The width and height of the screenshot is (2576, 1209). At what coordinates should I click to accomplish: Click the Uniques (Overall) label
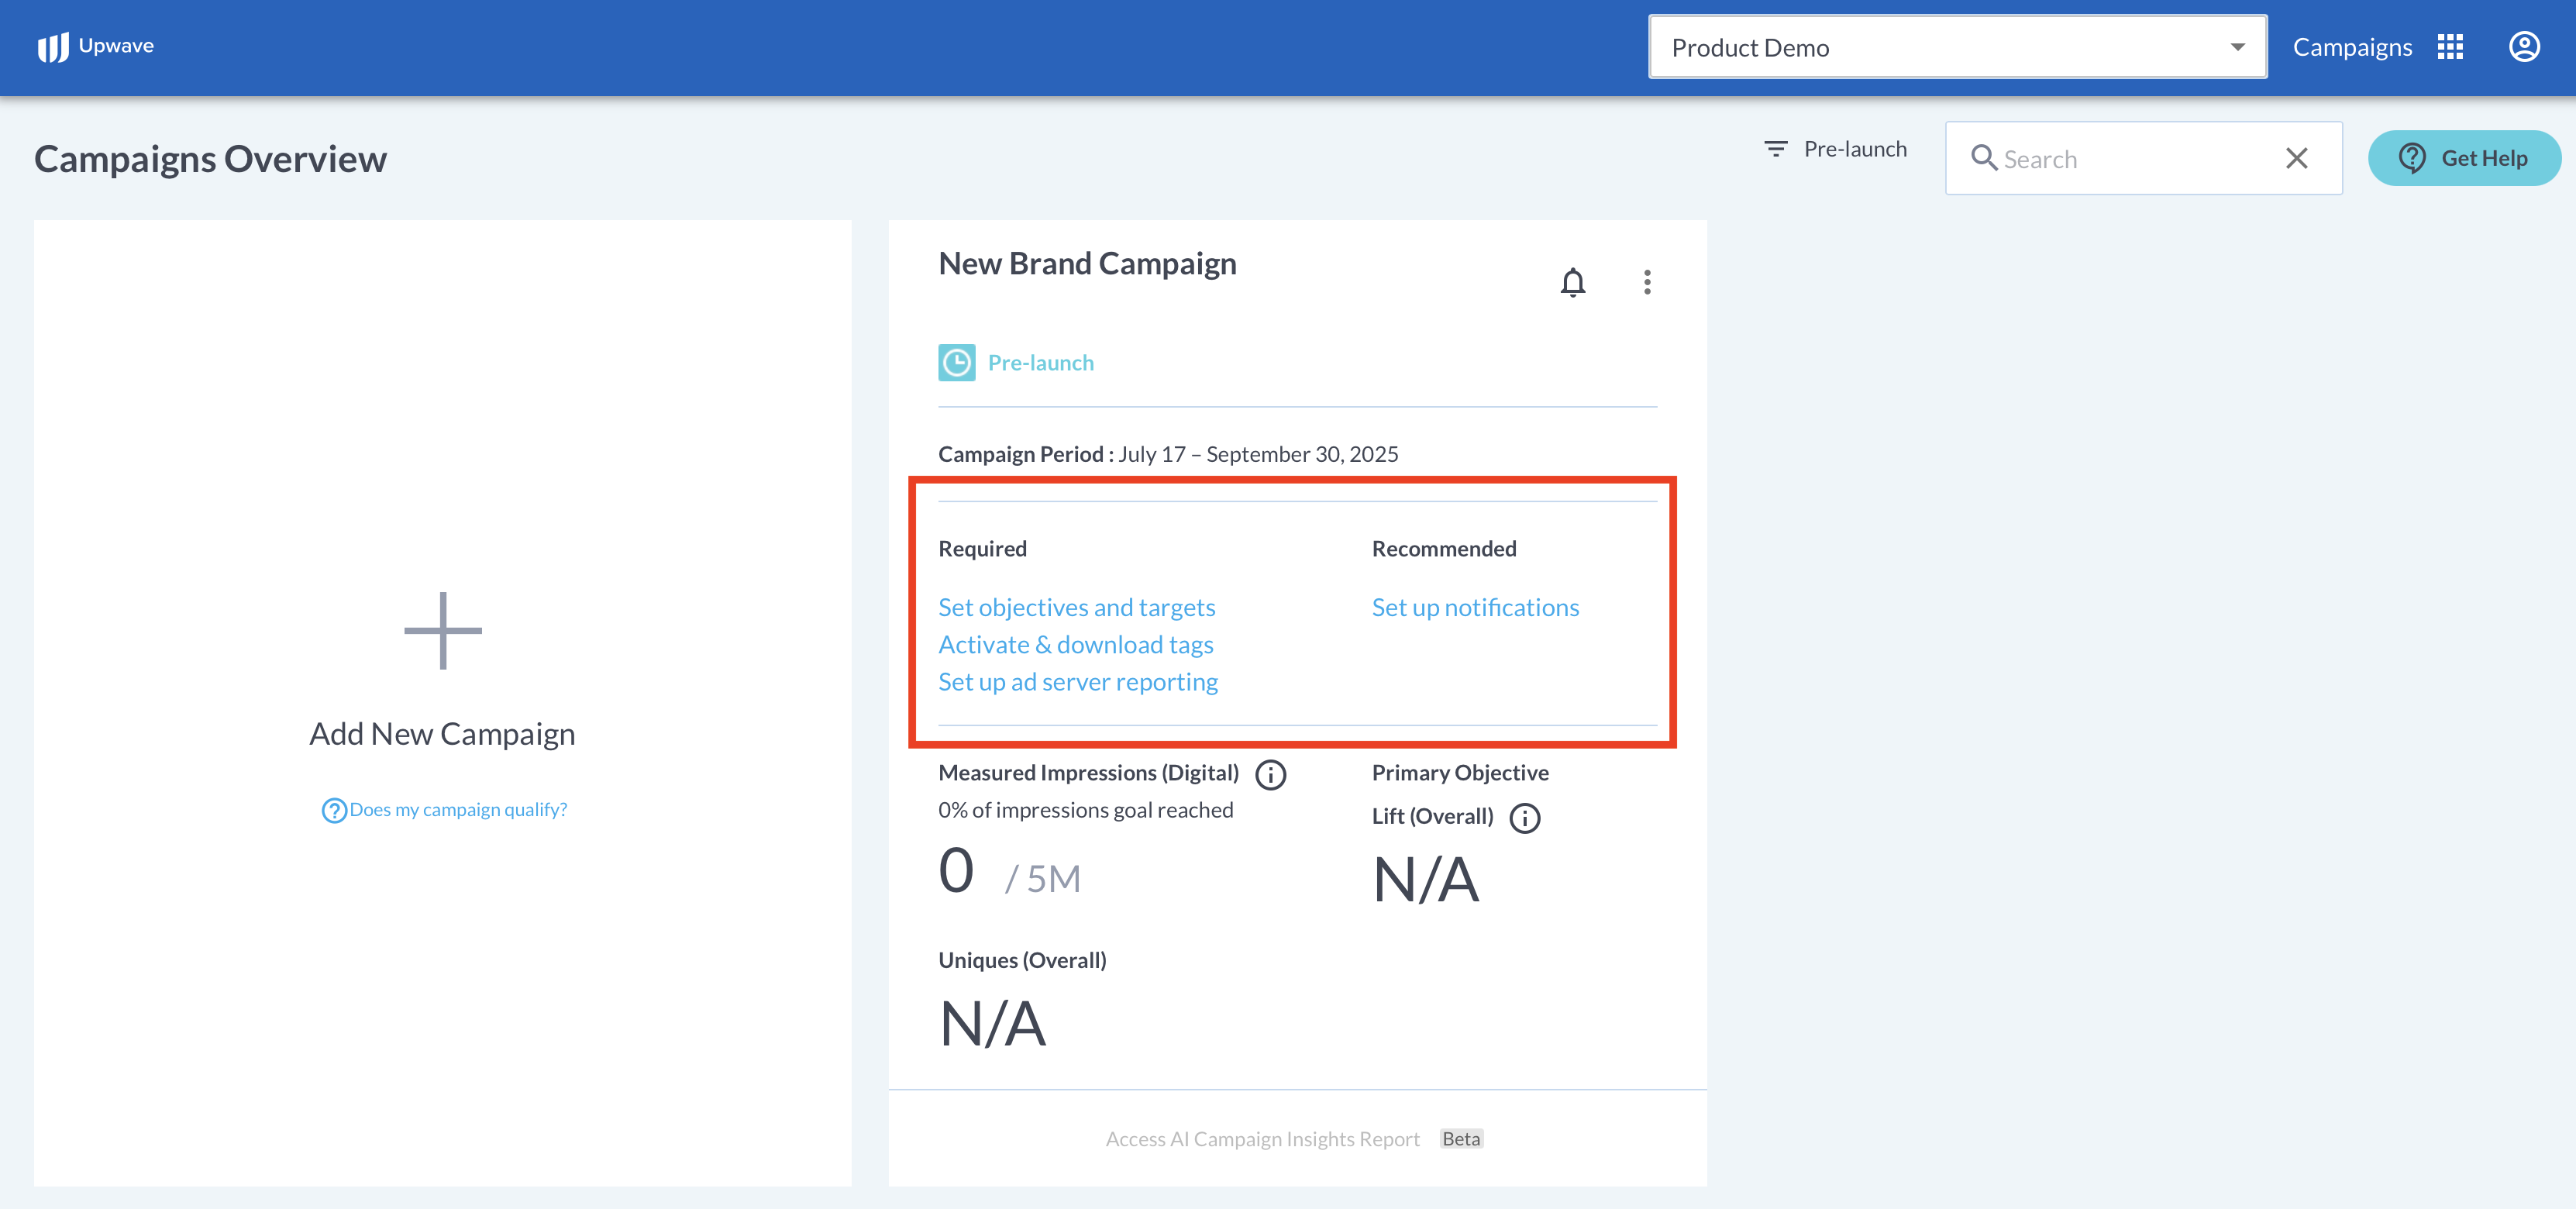point(1022,960)
